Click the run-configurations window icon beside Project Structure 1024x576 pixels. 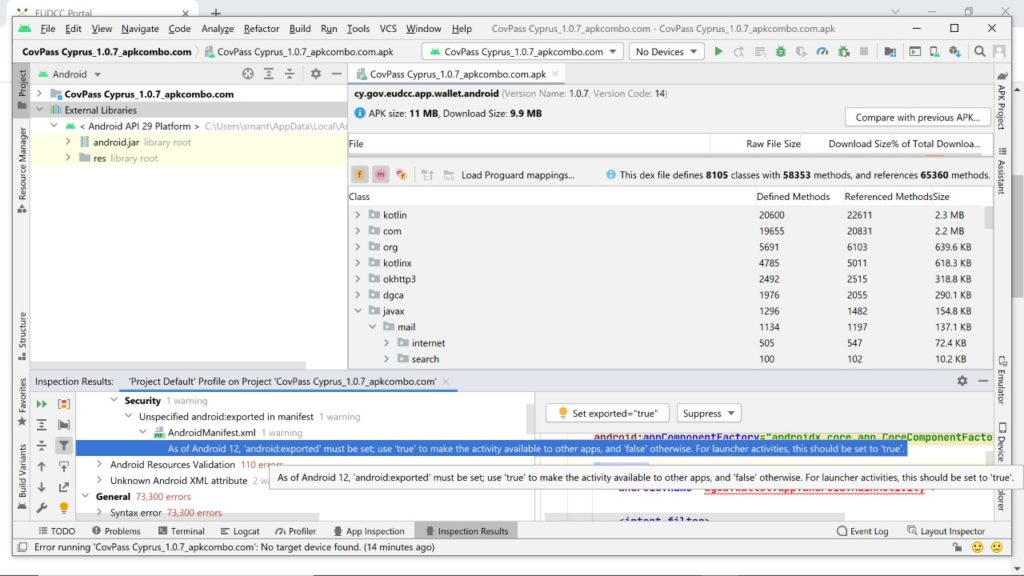click(x=915, y=52)
